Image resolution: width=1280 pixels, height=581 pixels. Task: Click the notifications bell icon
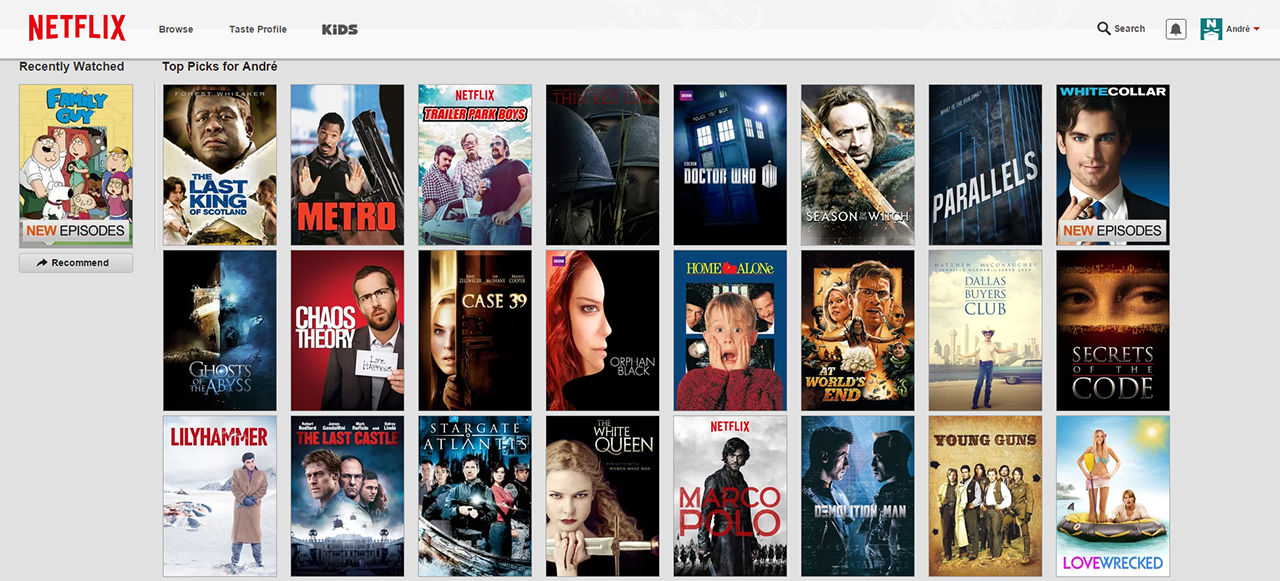point(1174,28)
